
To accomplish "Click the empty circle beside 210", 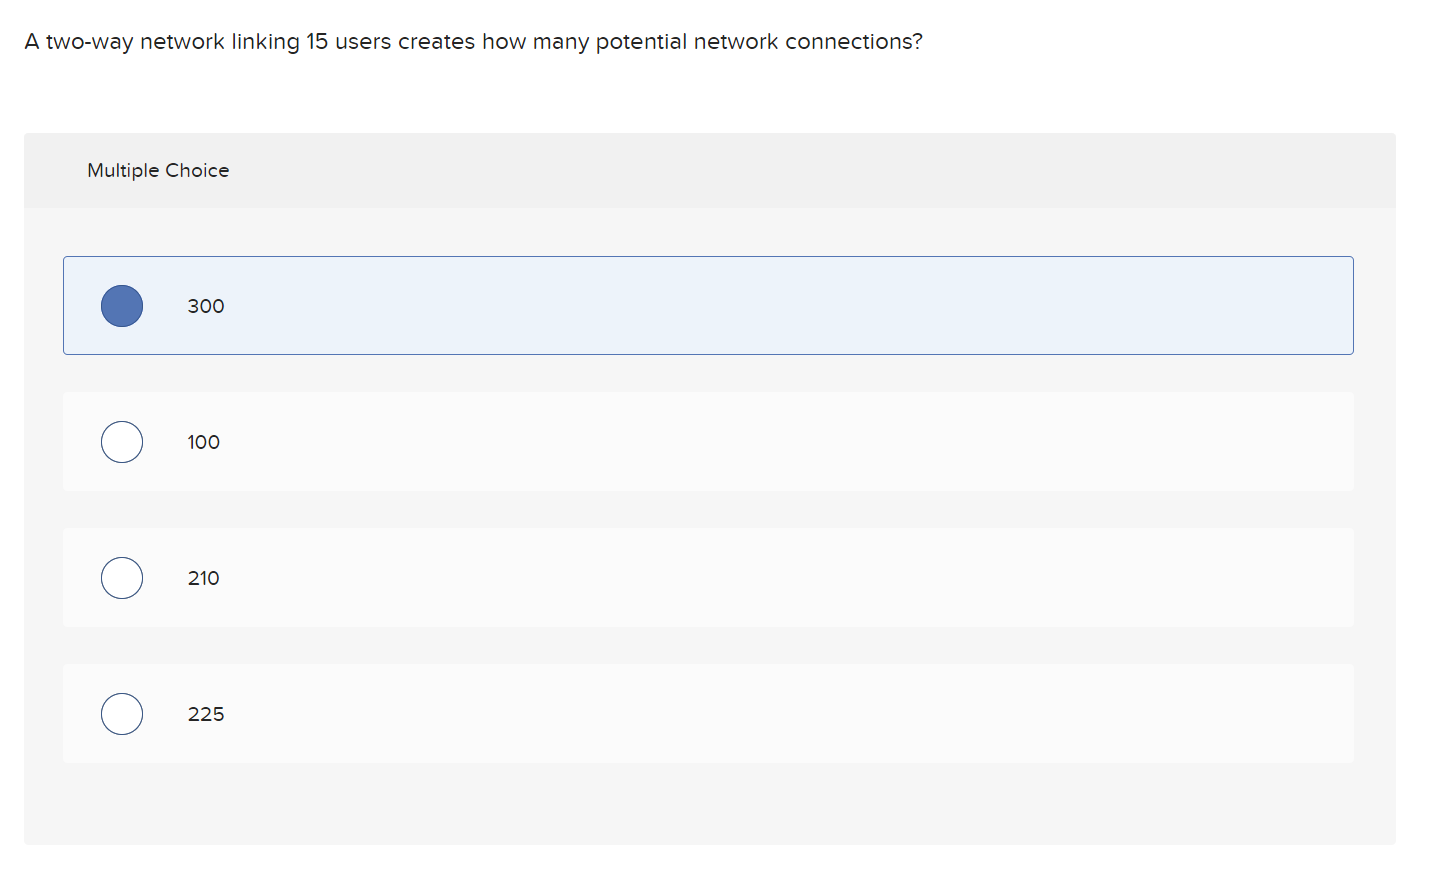I will tap(121, 577).
